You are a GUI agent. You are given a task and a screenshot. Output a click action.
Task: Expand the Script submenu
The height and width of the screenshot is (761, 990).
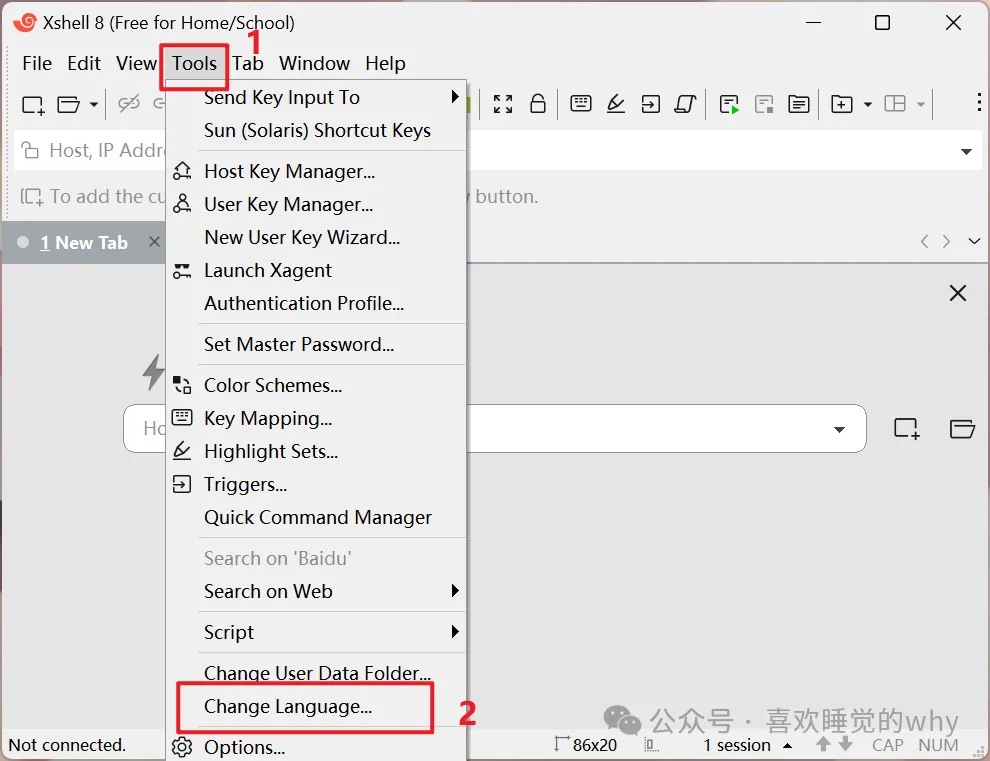point(316,632)
